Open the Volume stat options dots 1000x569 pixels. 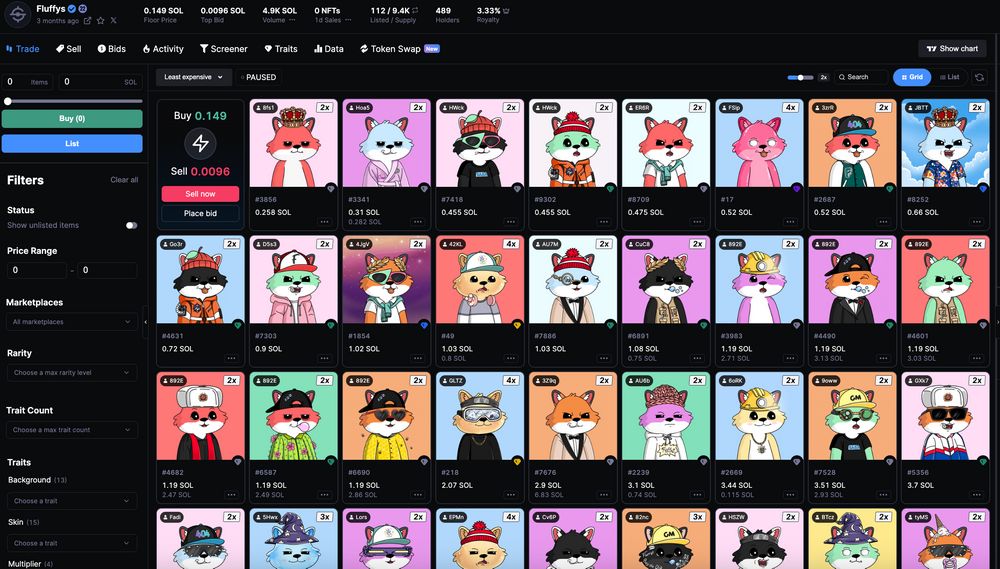(x=292, y=20)
